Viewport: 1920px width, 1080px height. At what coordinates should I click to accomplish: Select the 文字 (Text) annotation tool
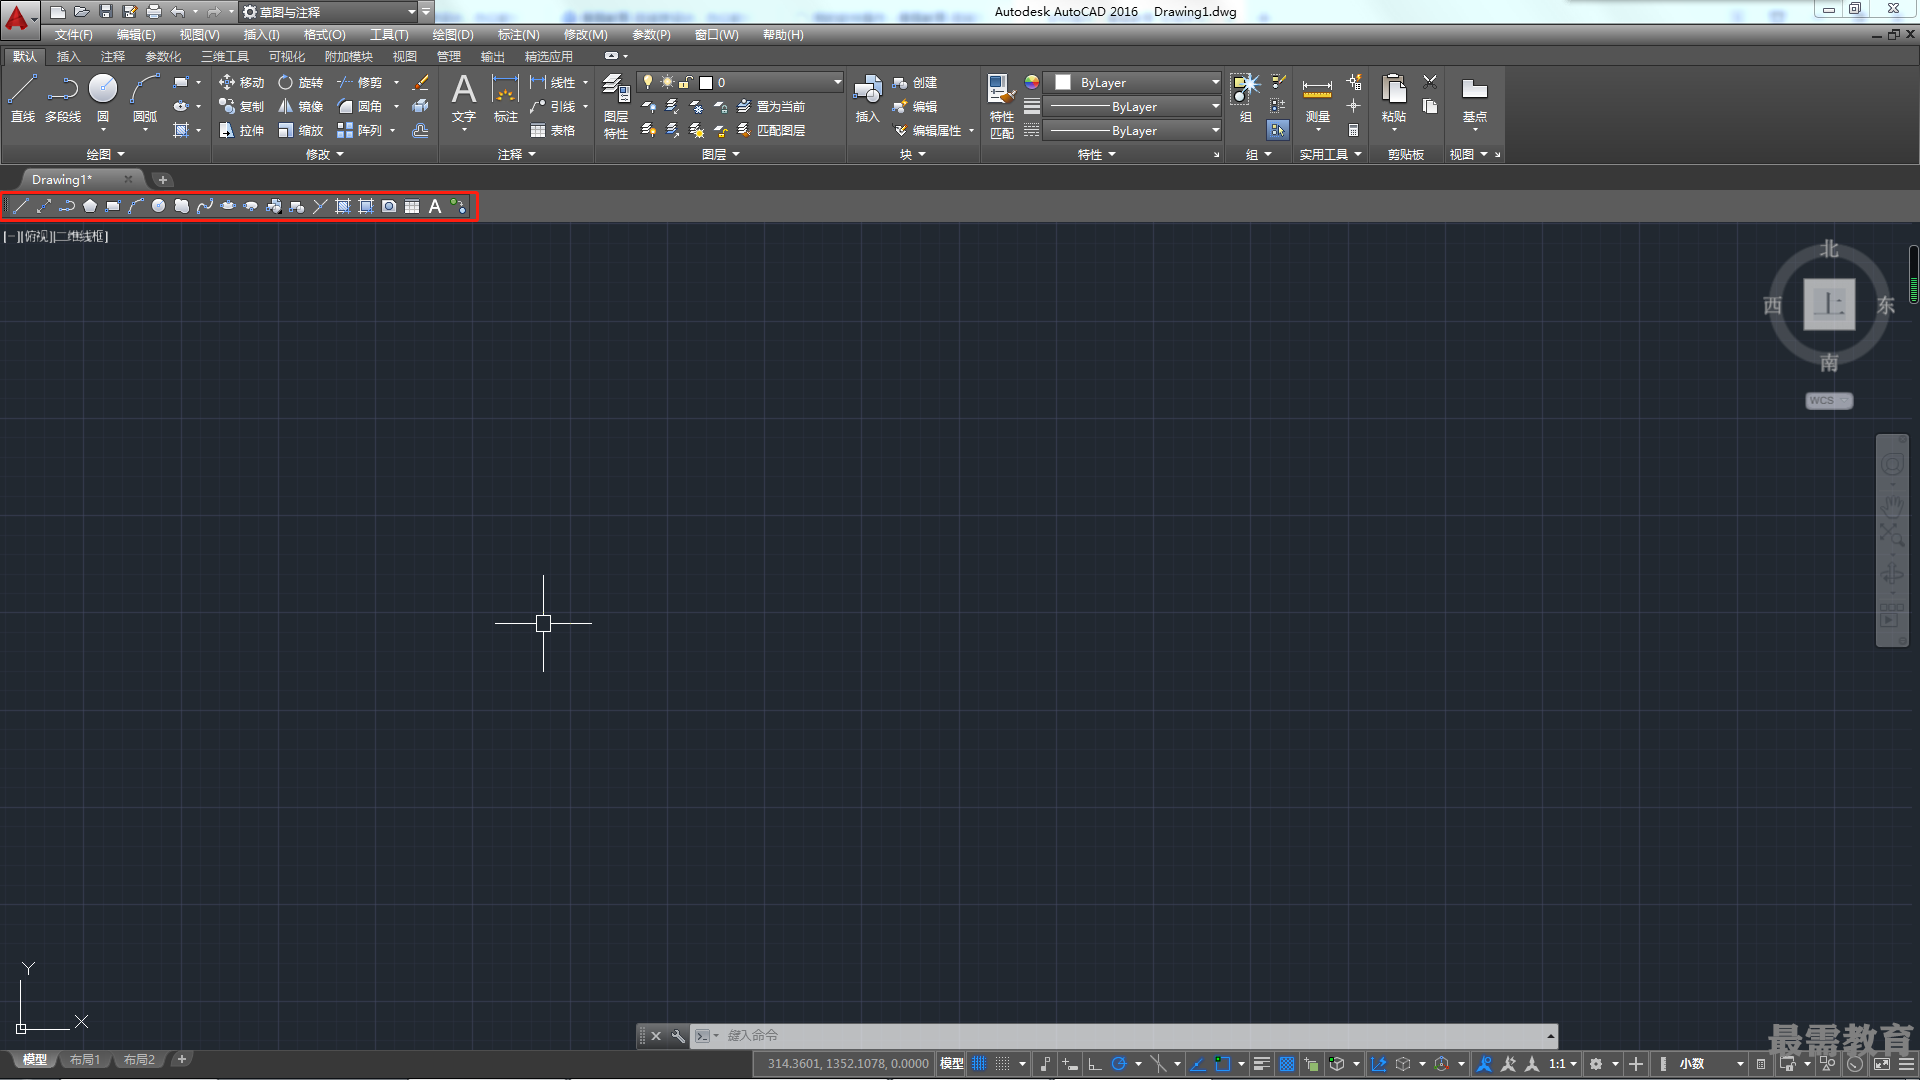(x=464, y=98)
